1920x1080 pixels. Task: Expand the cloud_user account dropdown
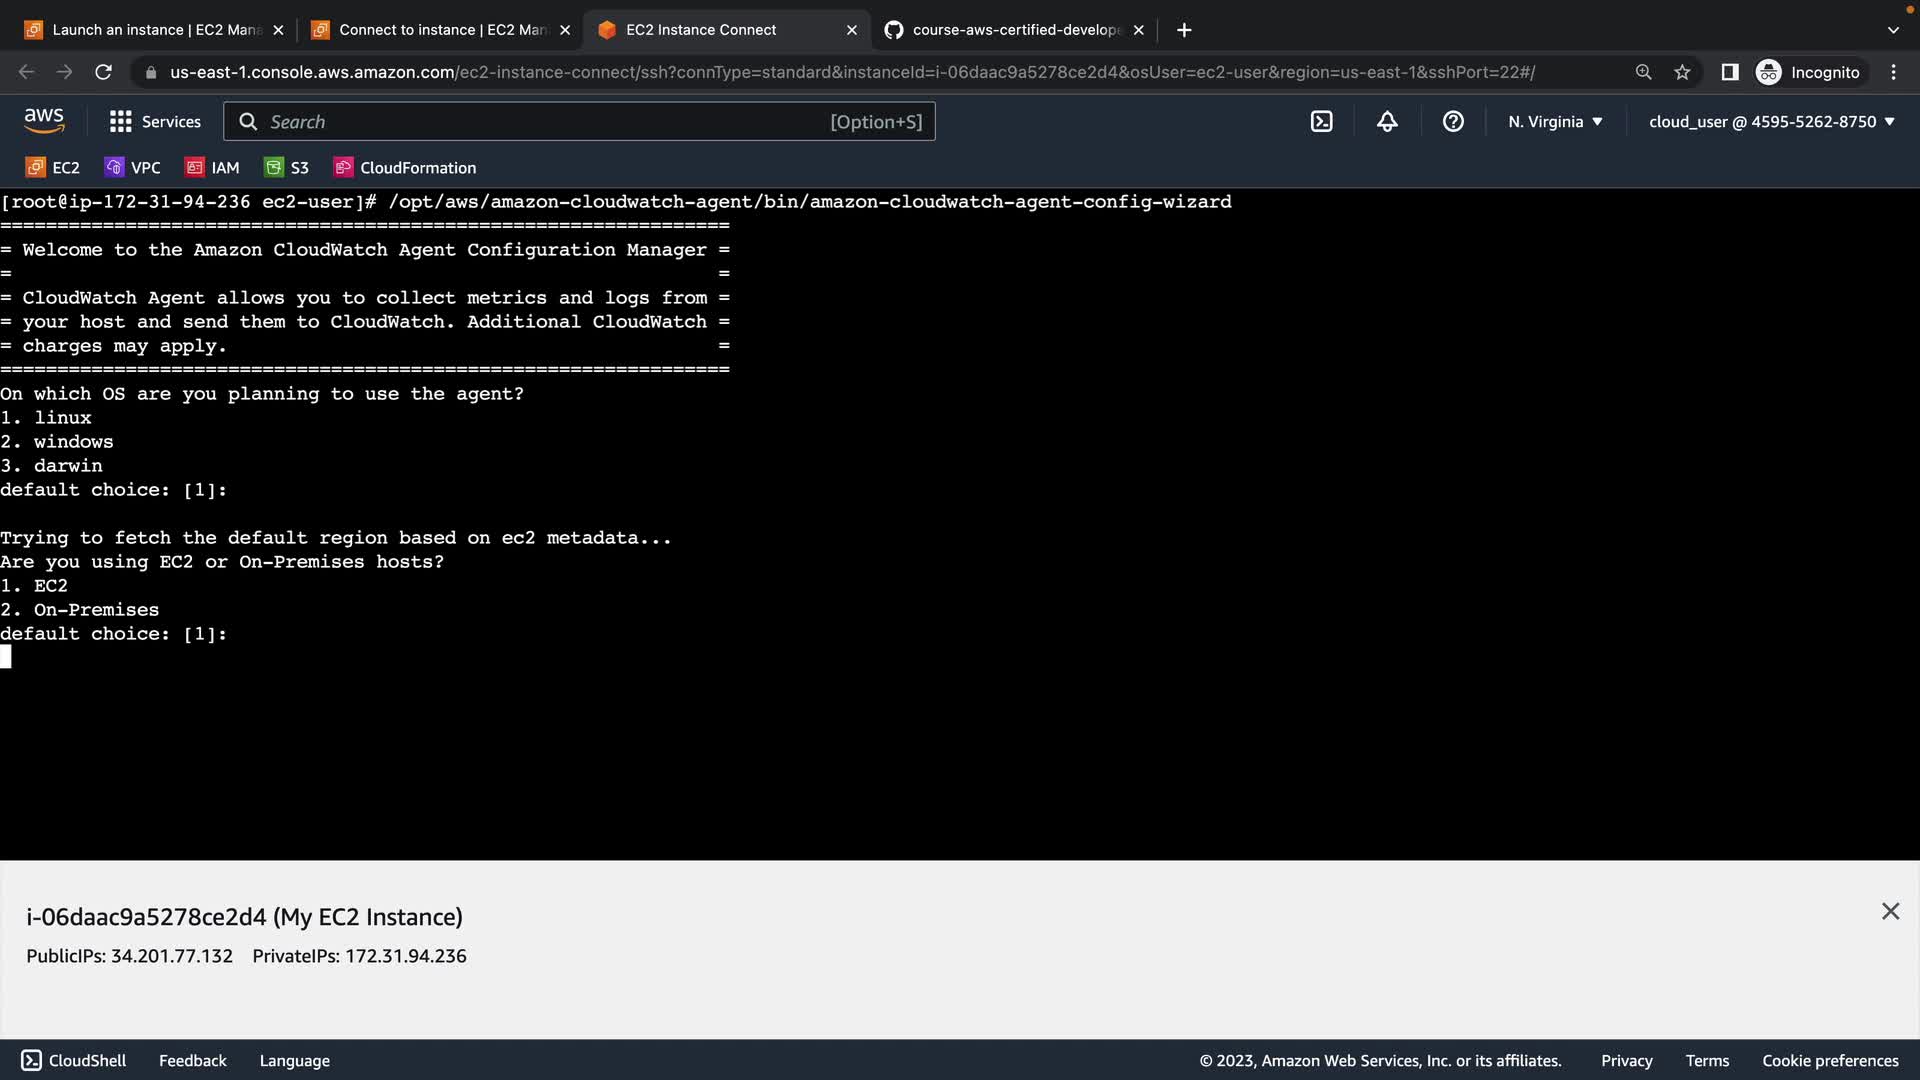pos(1771,122)
